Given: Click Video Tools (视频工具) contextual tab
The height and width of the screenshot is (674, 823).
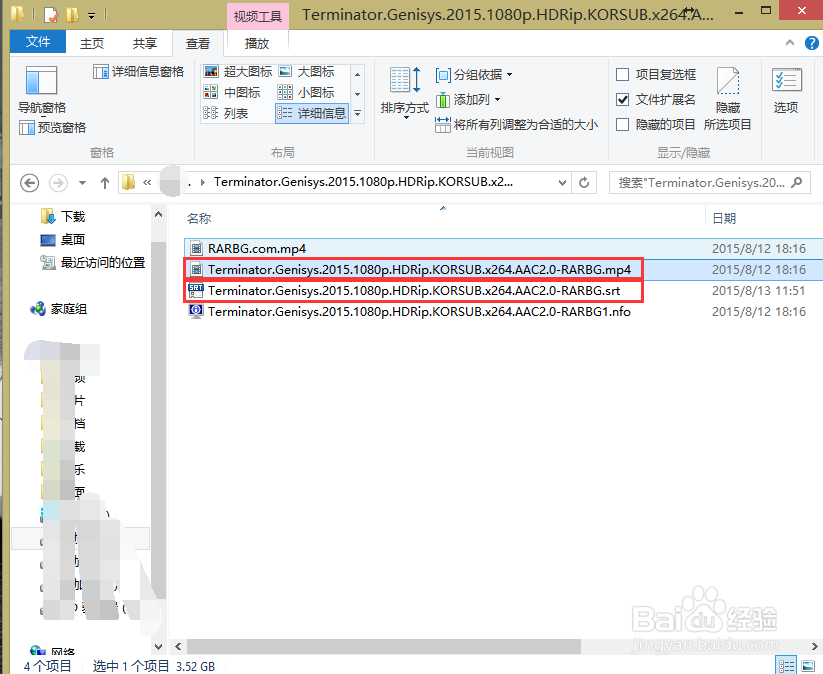Looking at the screenshot, I should (x=258, y=16).
